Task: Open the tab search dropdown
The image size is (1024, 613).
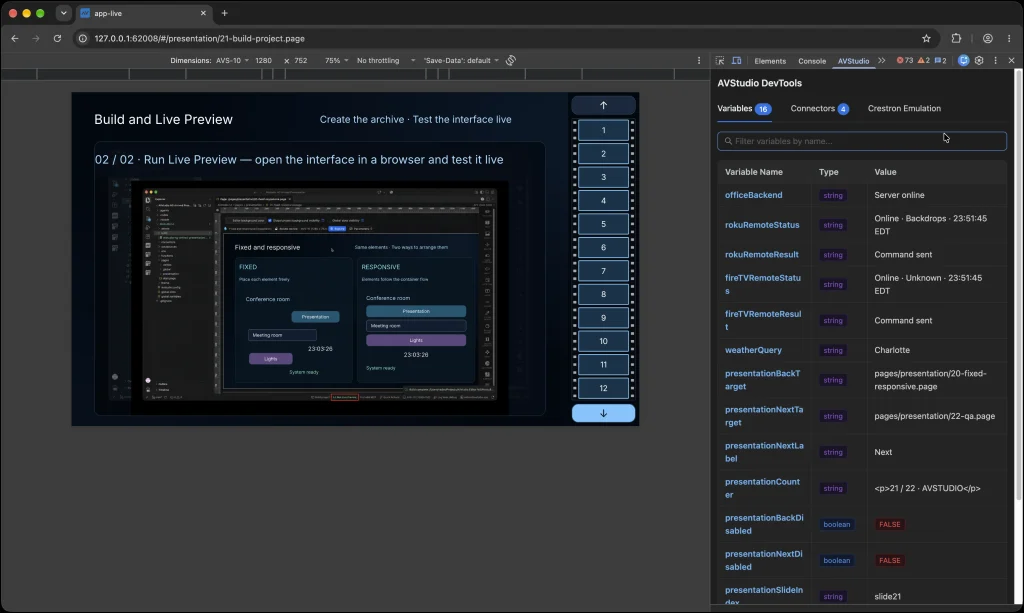Action: 63,13
